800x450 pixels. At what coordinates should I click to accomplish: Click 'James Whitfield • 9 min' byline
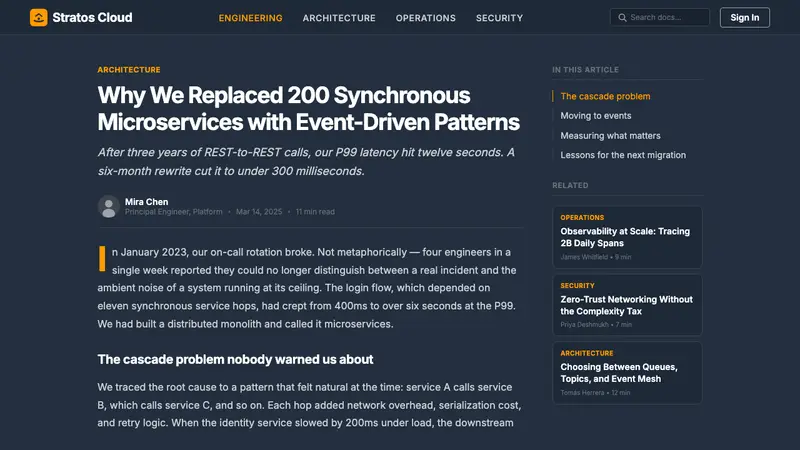point(595,257)
